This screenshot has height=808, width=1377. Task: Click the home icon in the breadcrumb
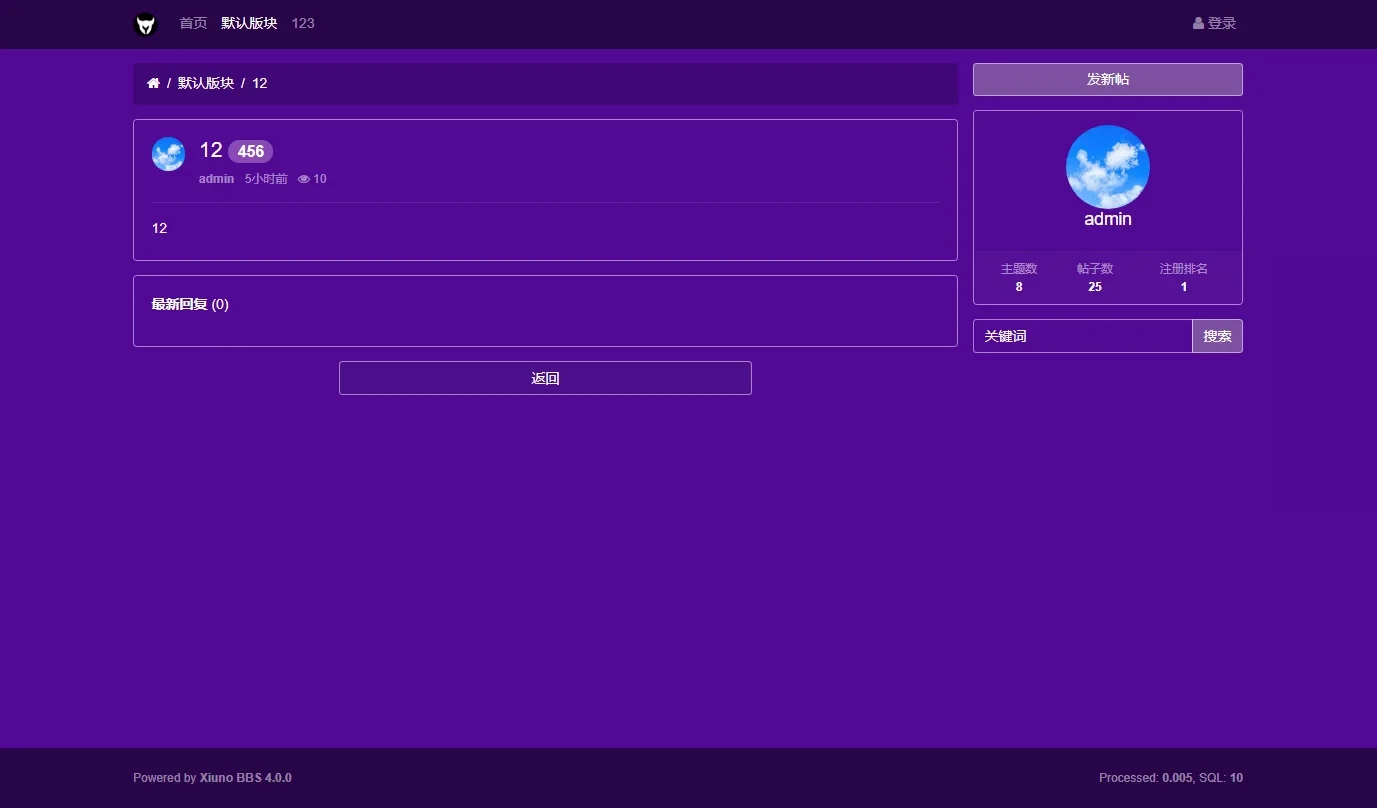pyautogui.click(x=153, y=83)
